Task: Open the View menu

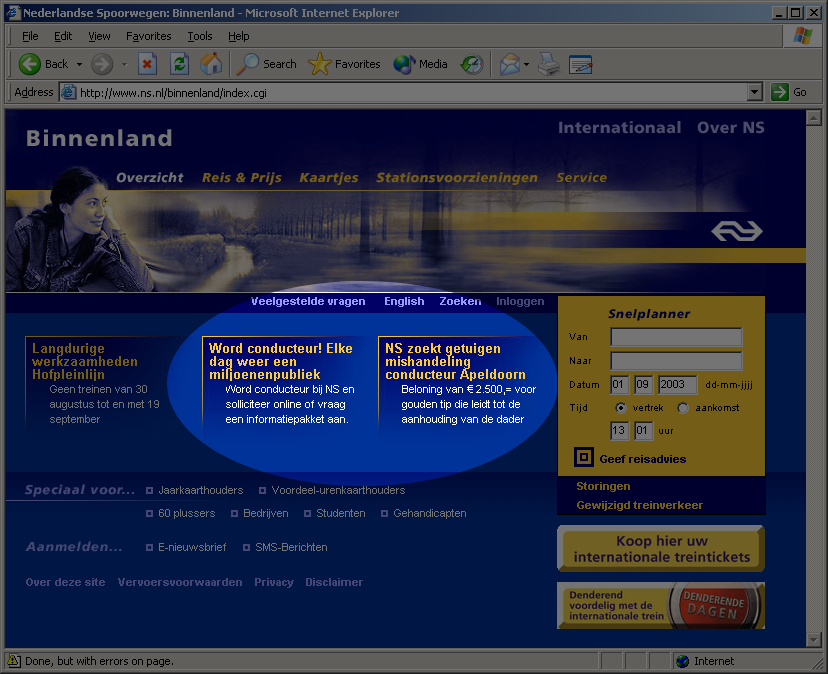Action: pos(99,36)
